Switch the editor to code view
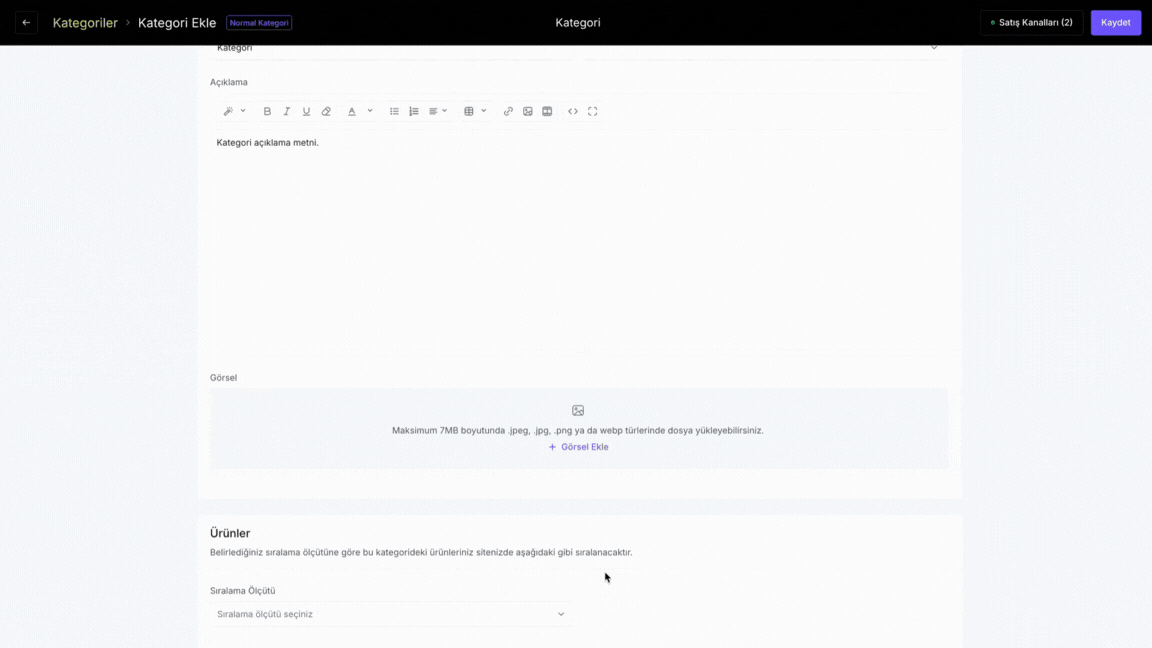This screenshot has width=1152, height=648. pyautogui.click(x=573, y=112)
